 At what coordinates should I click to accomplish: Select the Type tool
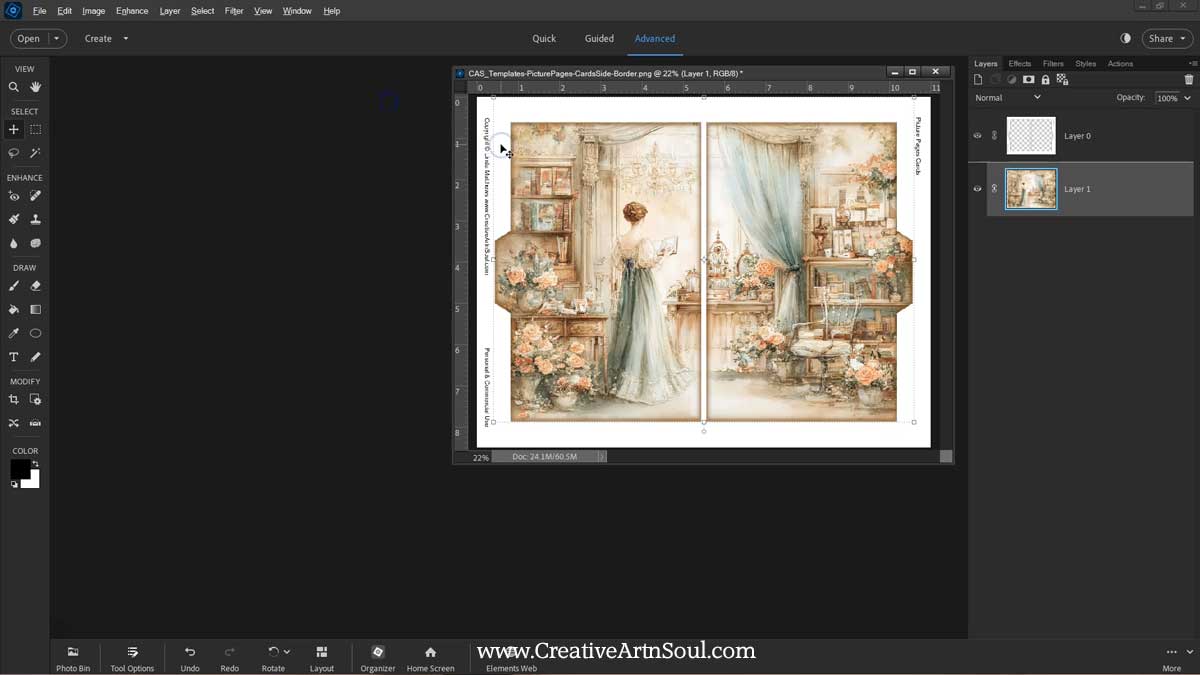[14, 357]
